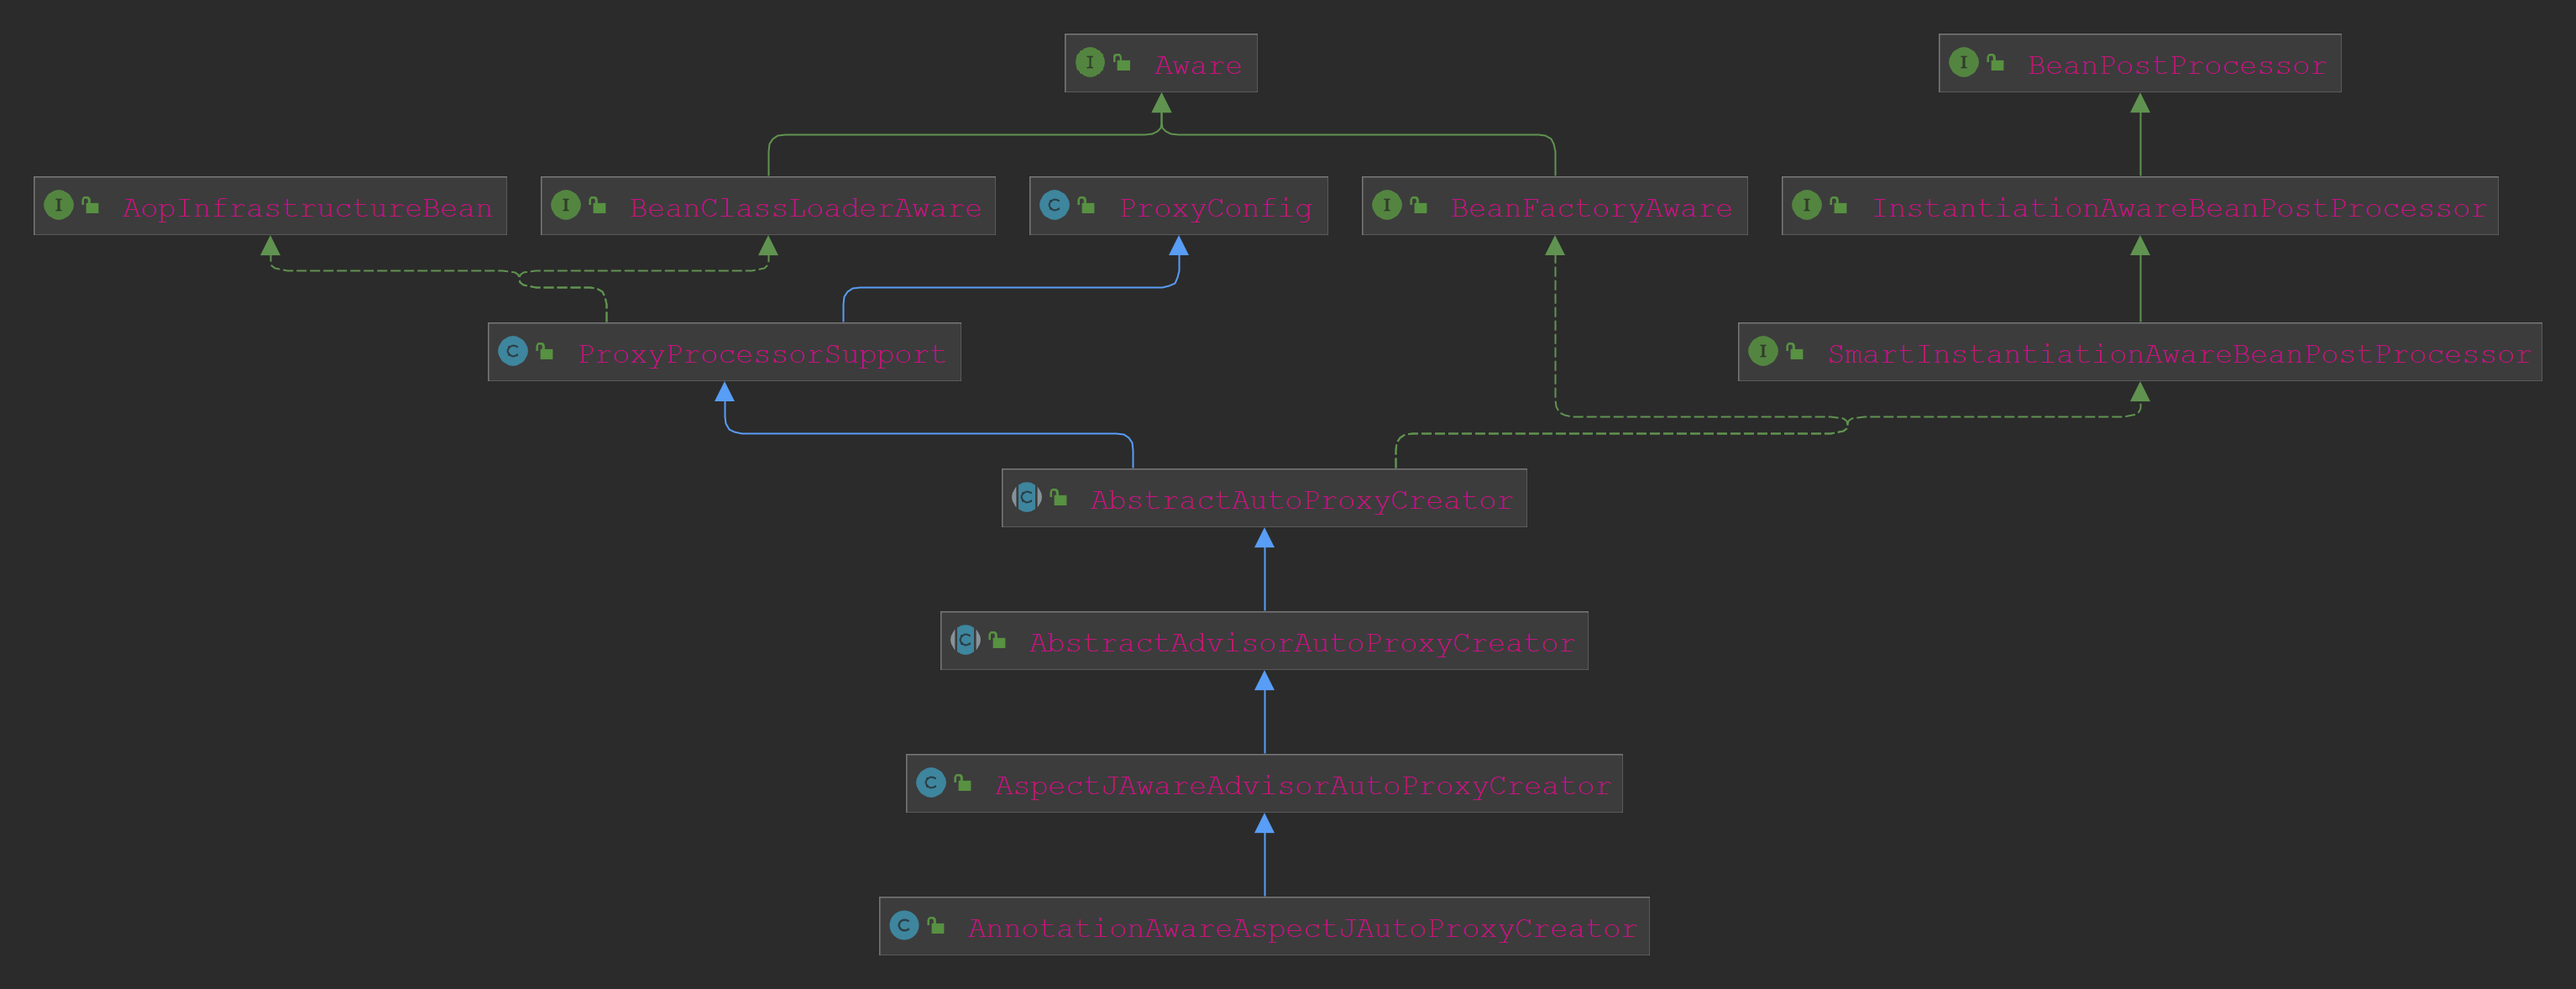2576x989 pixels.
Task: Select the BeanClassLoaderAware node
Action: [x=805, y=208]
